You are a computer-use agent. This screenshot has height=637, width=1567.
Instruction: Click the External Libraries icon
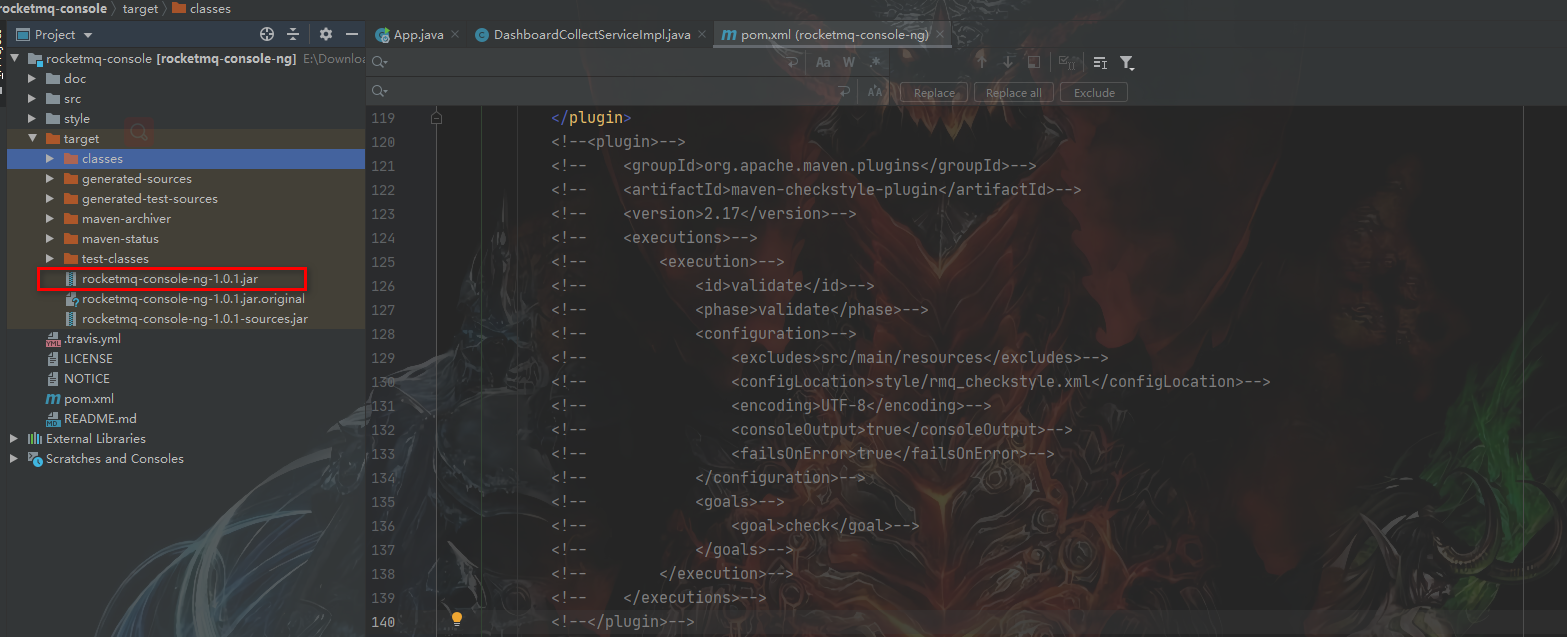[35, 439]
